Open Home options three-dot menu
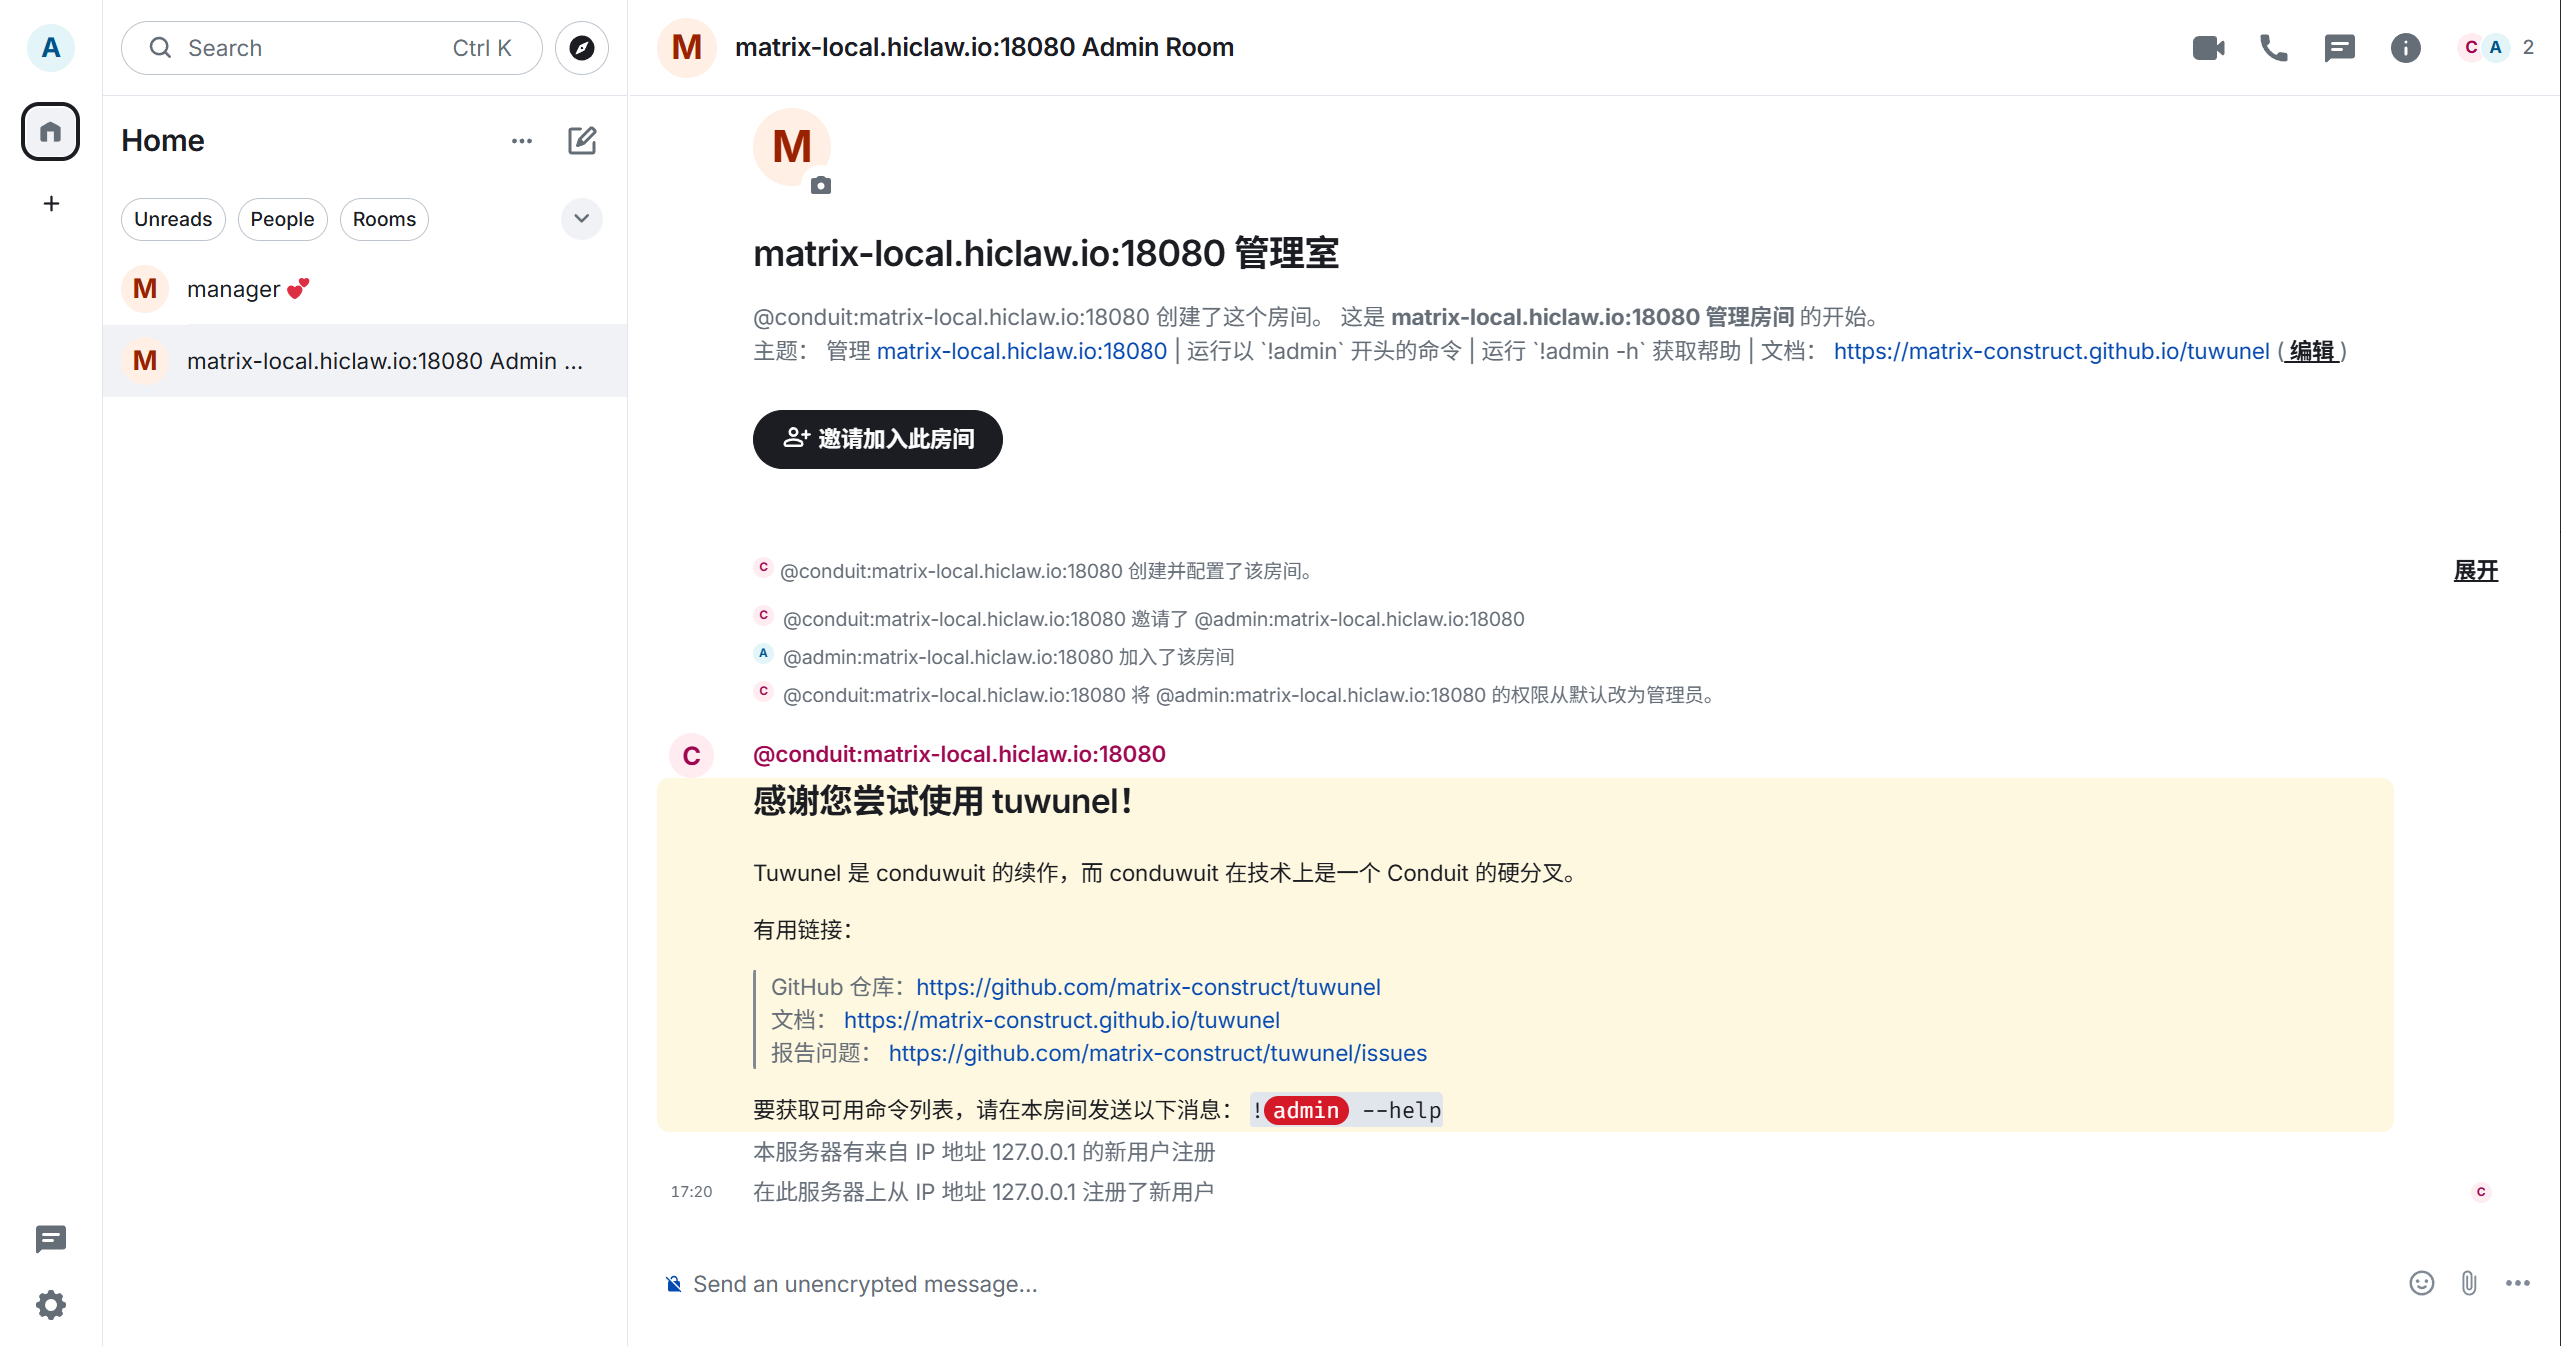The height and width of the screenshot is (1346, 2561). (x=522, y=141)
